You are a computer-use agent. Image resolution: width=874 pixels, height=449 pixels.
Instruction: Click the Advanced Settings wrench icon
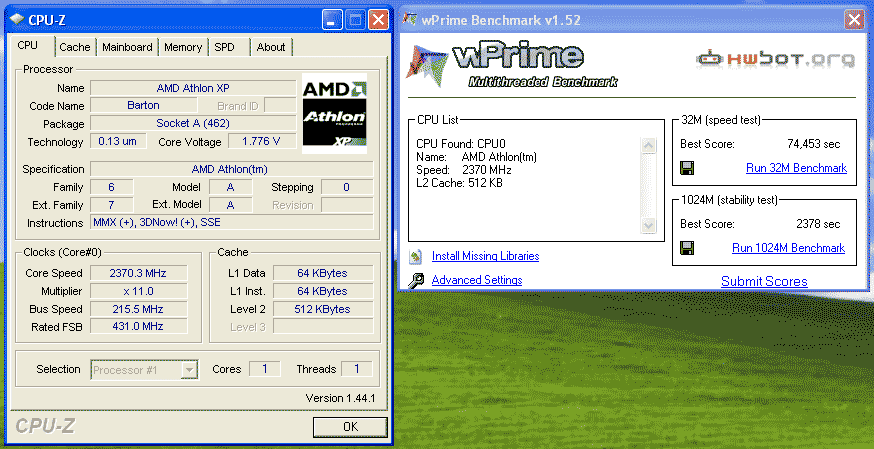416,280
